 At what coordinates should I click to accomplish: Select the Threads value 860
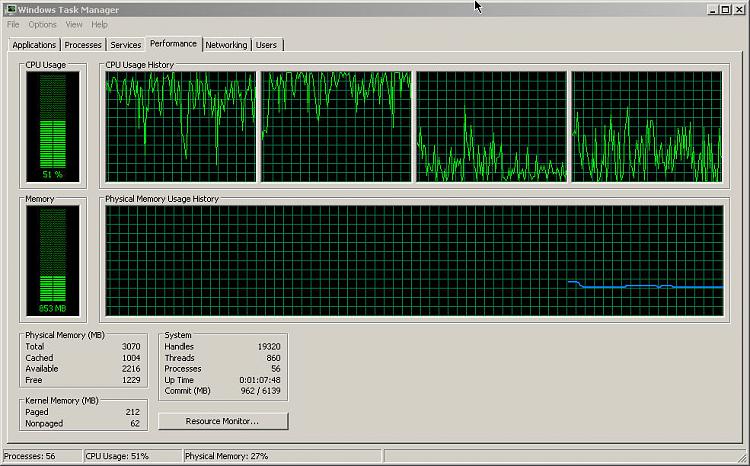[x=273, y=358]
